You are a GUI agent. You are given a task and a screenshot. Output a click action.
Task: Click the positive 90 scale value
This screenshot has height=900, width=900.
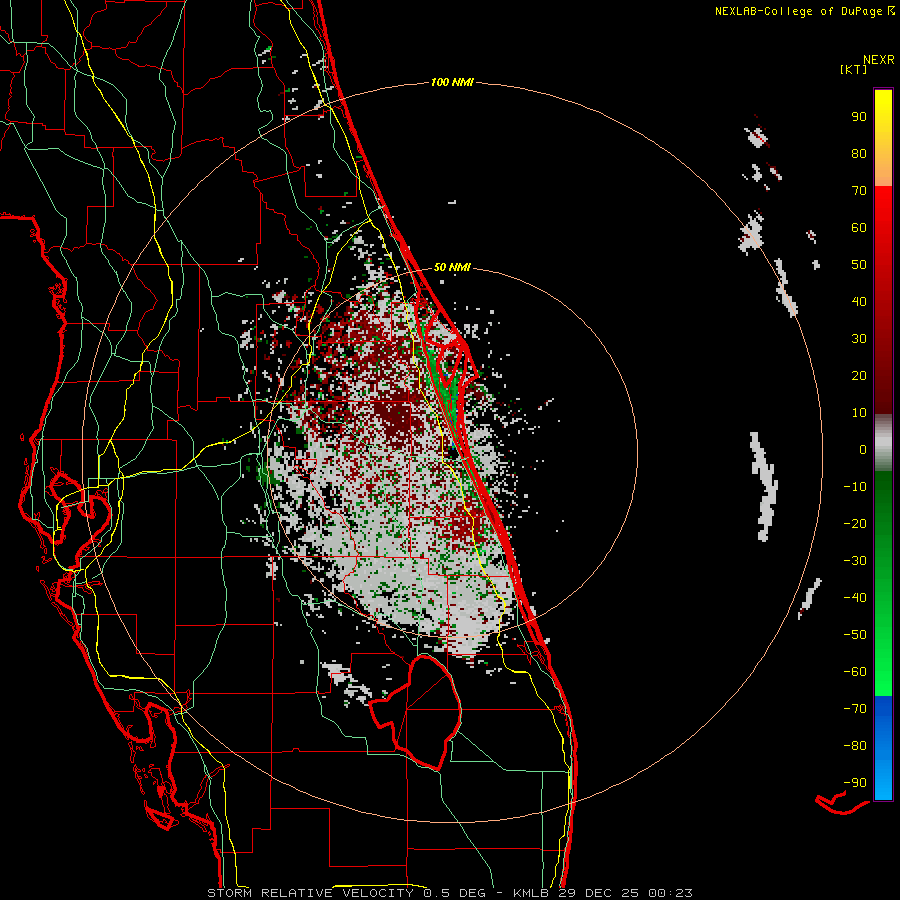coord(859,117)
